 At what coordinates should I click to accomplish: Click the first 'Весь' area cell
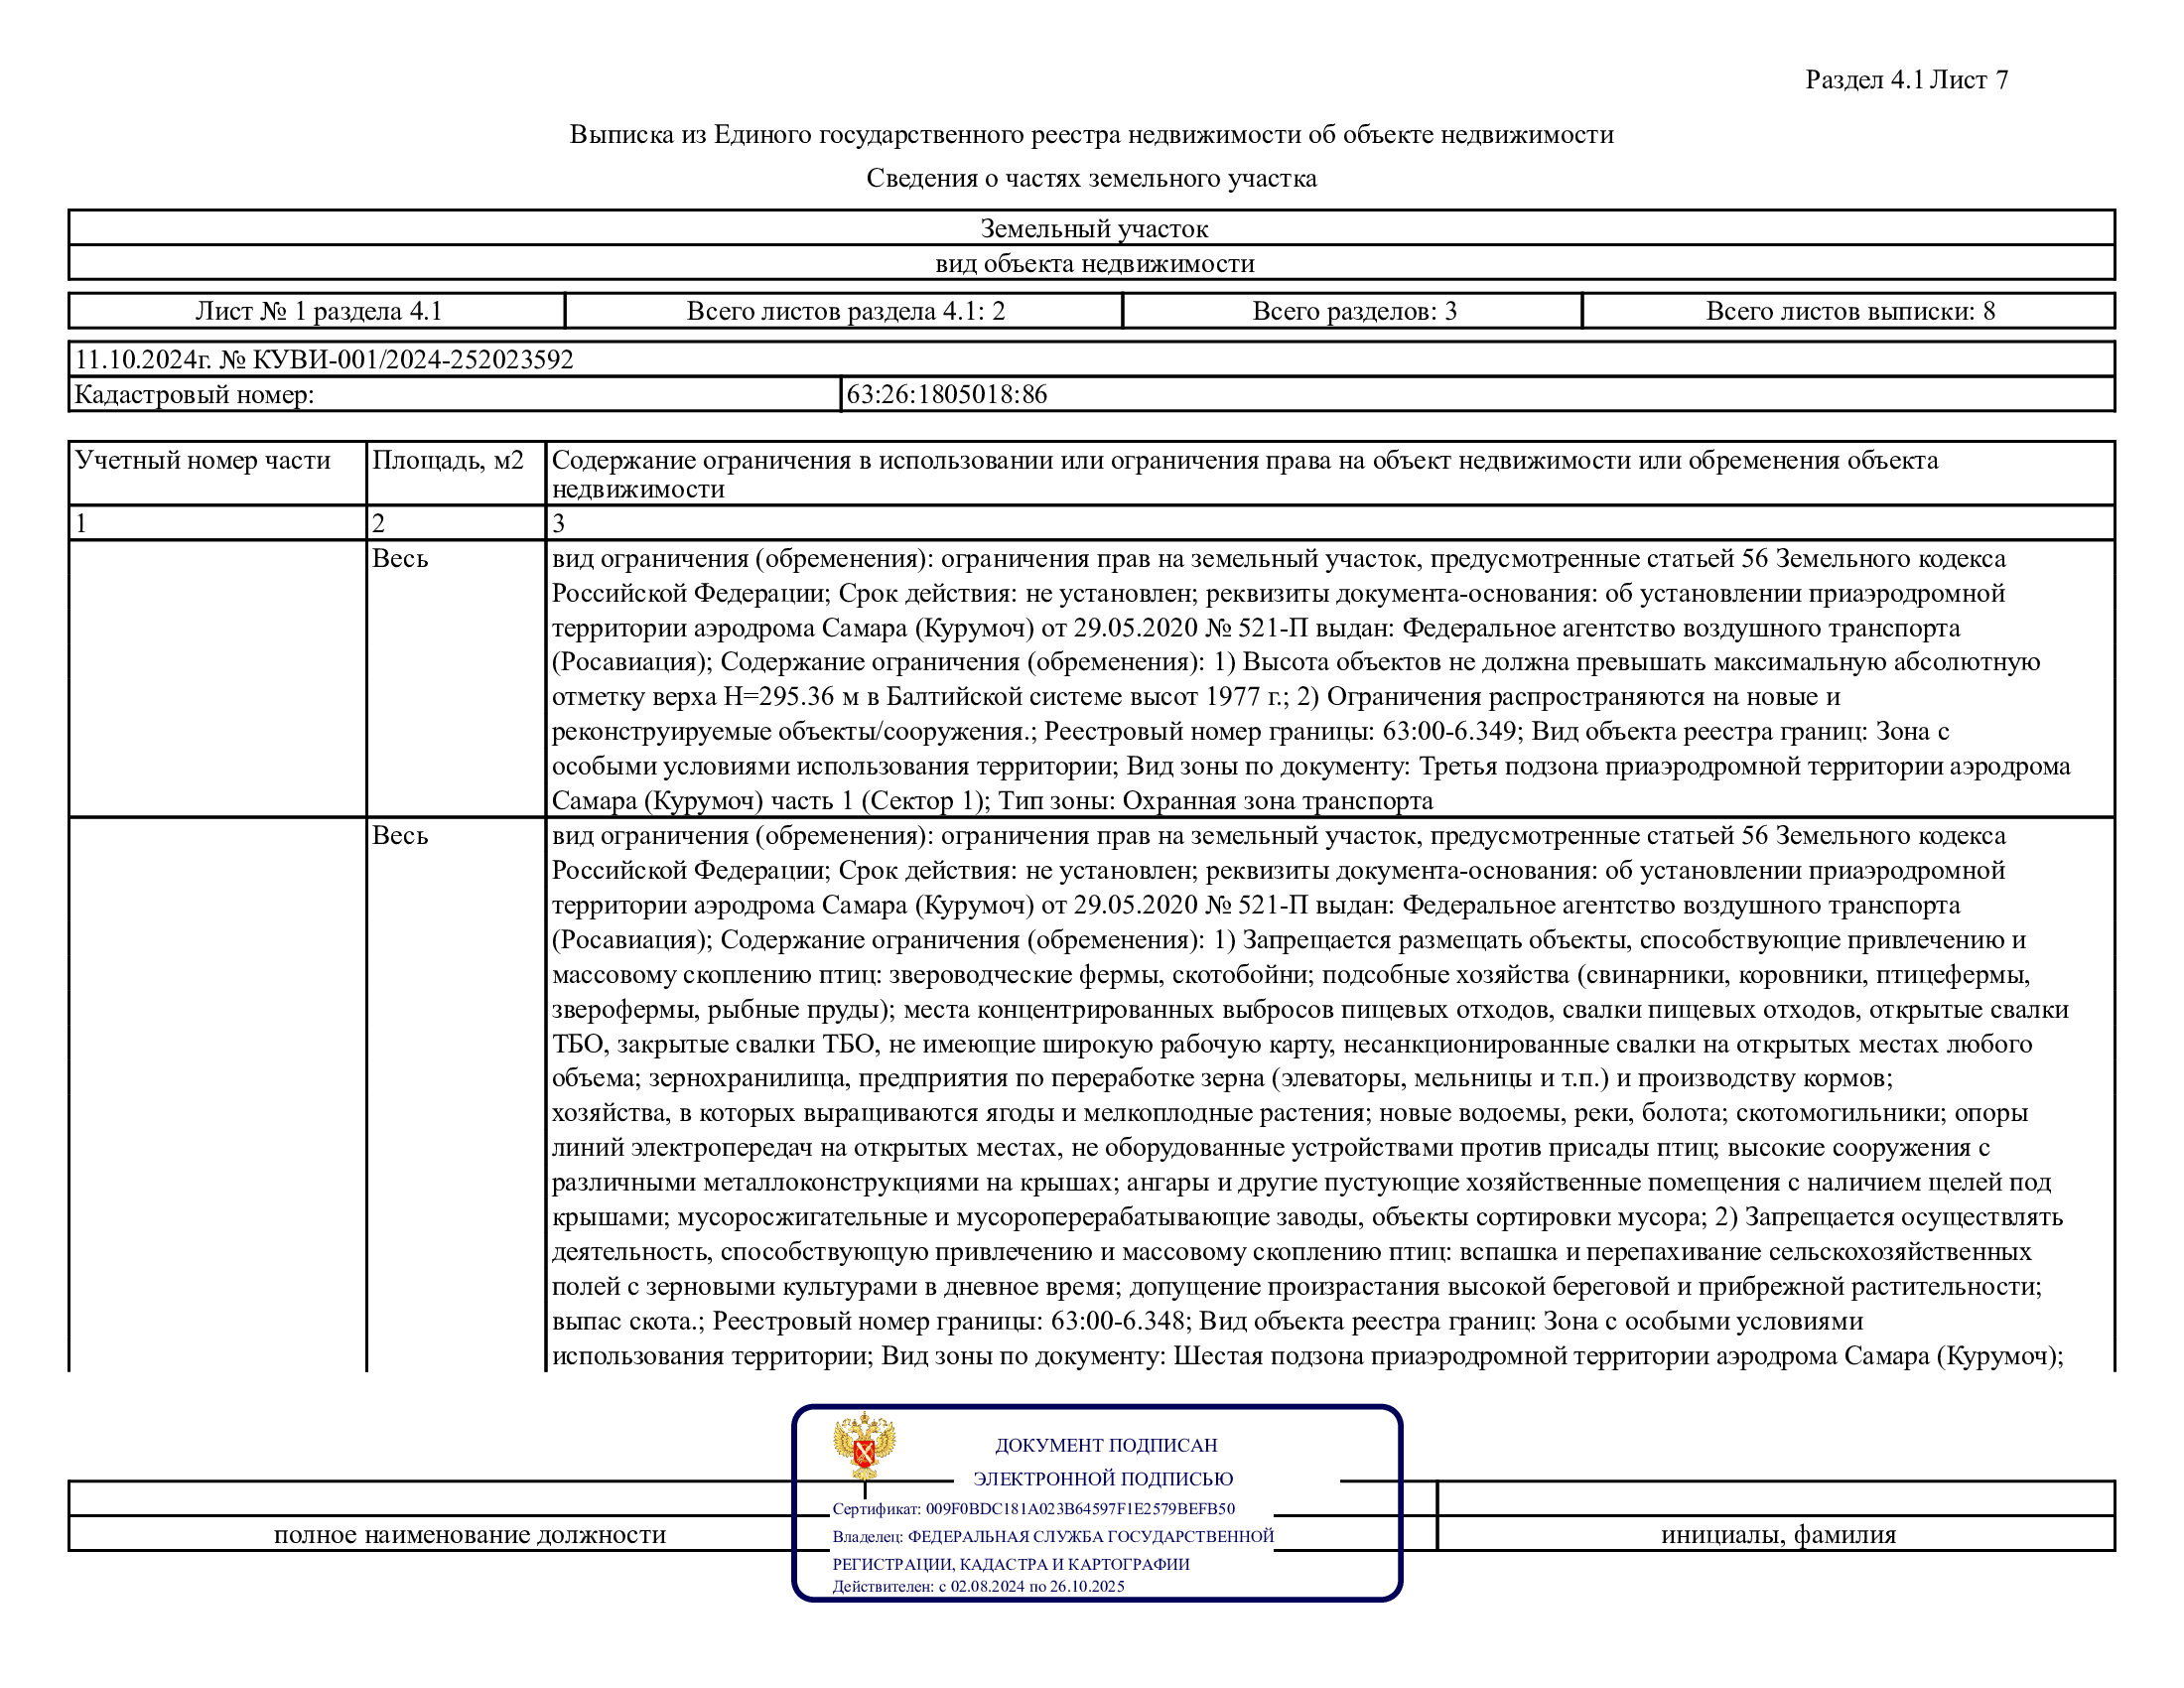click(400, 559)
